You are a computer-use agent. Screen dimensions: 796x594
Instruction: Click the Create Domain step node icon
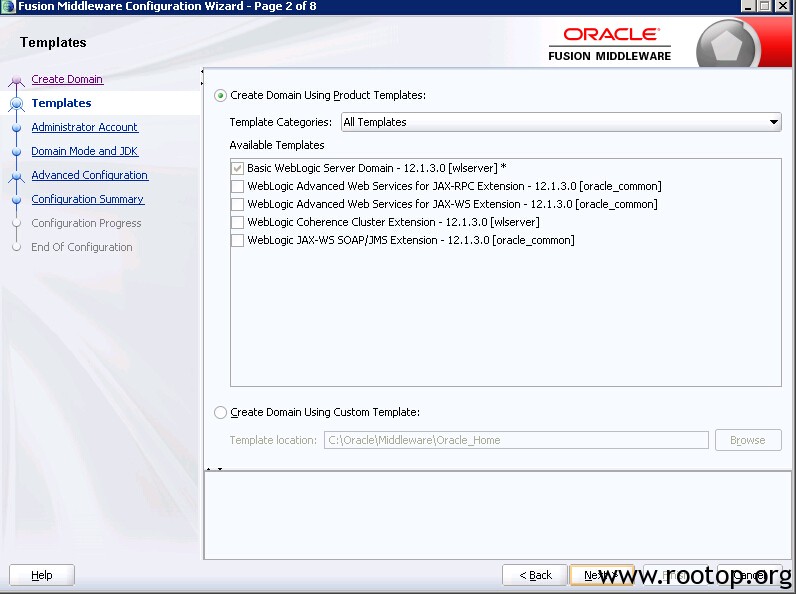[x=16, y=80]
